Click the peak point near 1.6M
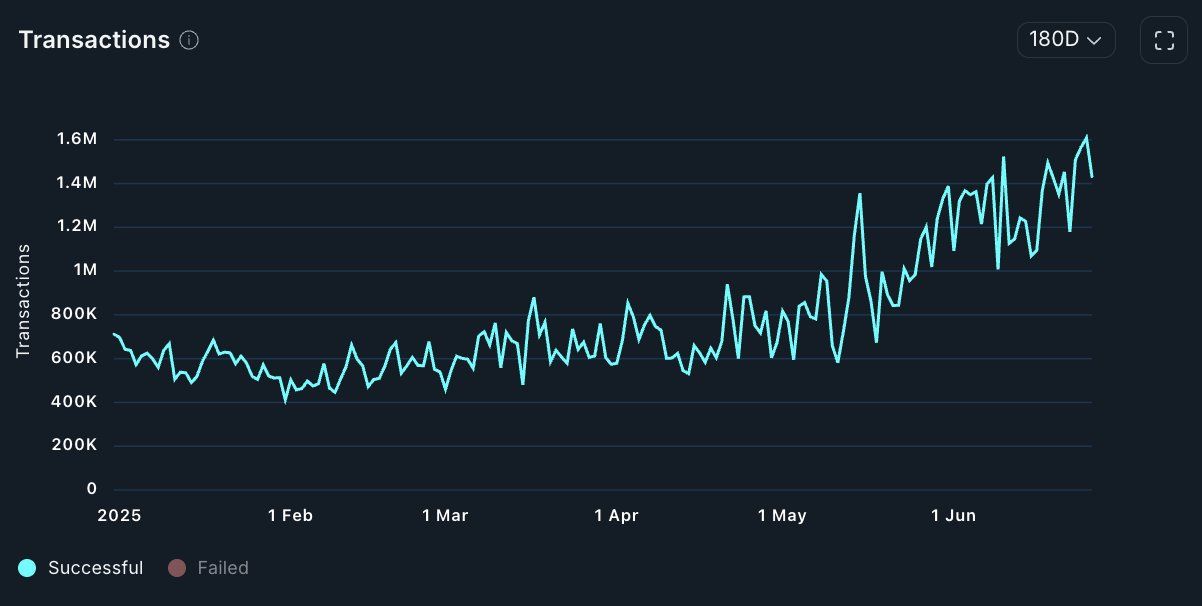 tap(1086, 134)
